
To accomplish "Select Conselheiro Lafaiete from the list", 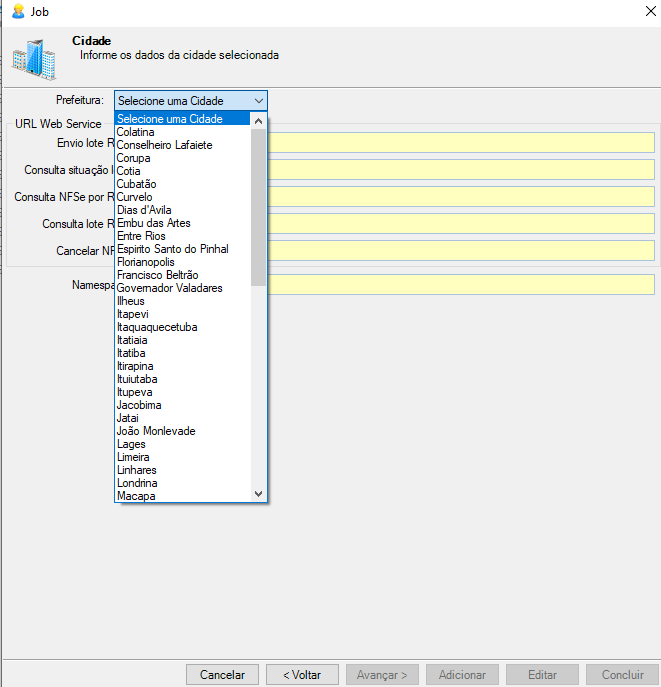I will tap(164, 145).
